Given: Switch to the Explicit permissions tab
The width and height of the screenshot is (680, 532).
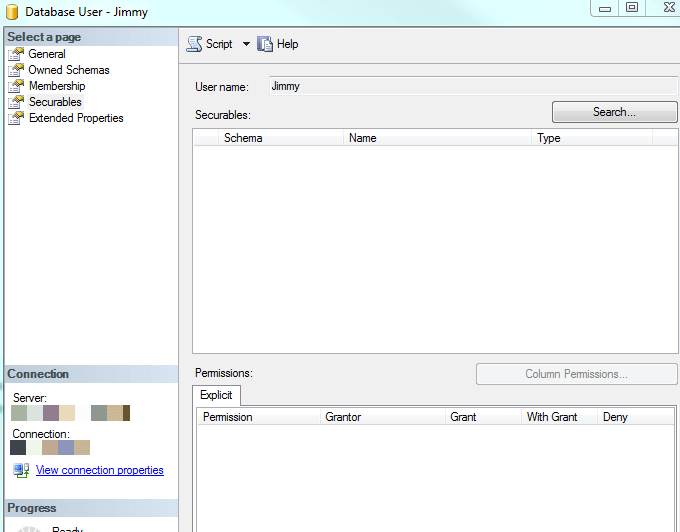Looking at the screenshot, I should [x=216, y=395].
